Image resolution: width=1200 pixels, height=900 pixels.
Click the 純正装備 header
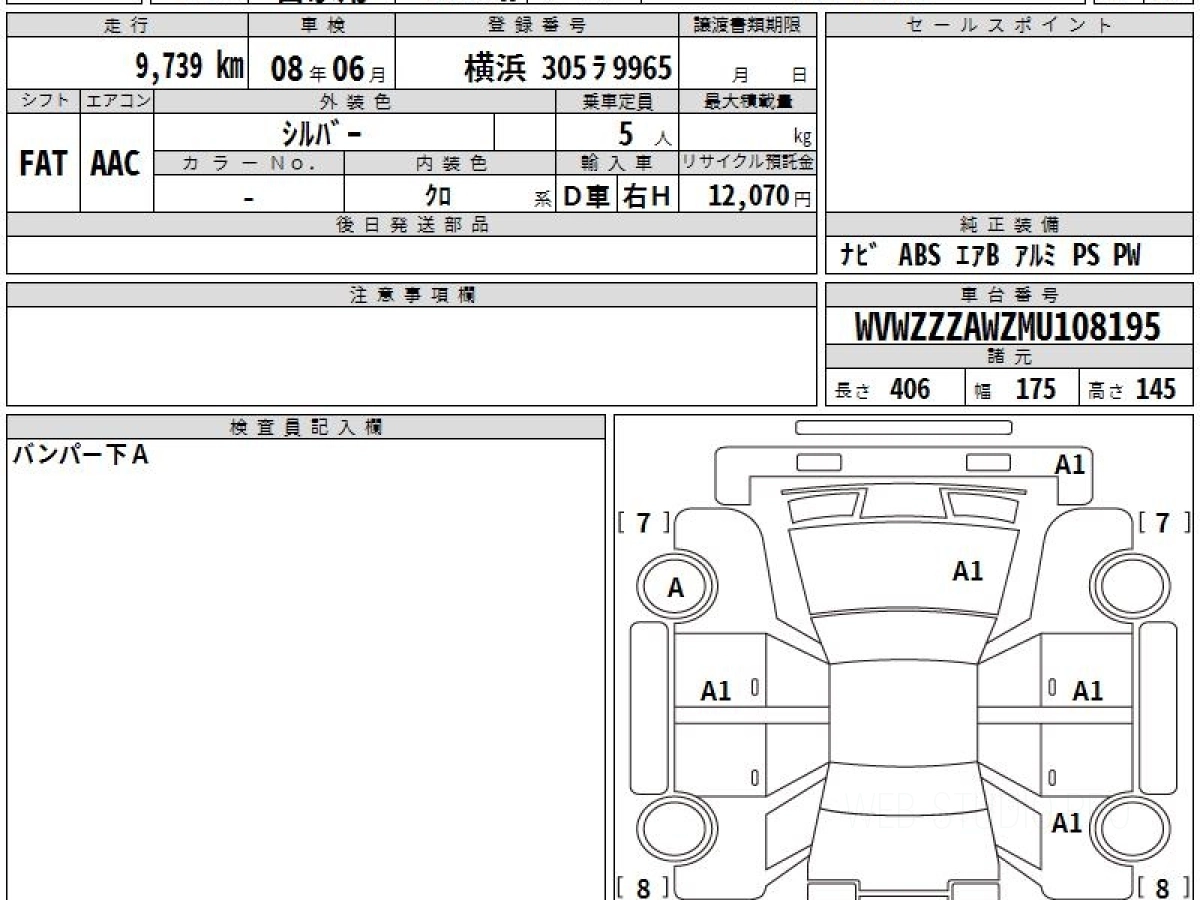point(1009,224)
